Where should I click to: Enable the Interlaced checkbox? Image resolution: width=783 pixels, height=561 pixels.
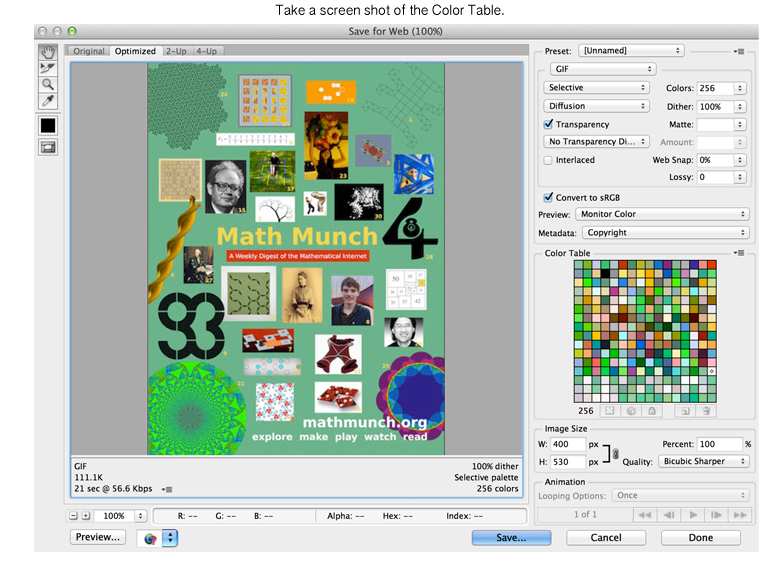pos(548,160)
